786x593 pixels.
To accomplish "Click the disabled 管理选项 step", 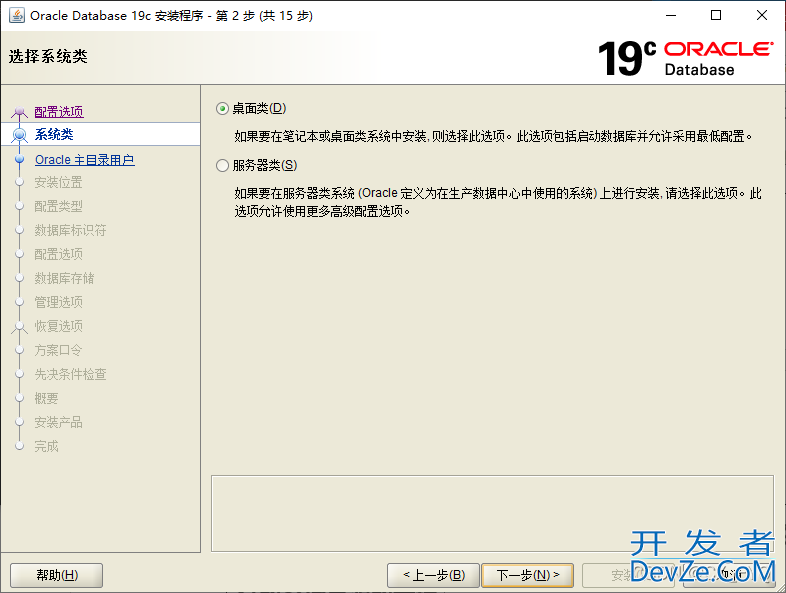I will pos(58,302).
